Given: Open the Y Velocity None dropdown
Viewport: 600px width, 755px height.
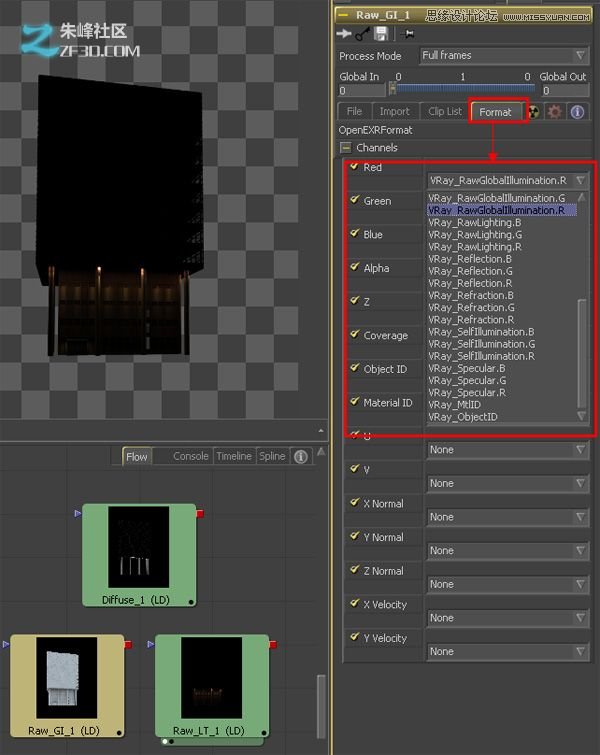Looking at the screenshot, I should tap(508, 651).
